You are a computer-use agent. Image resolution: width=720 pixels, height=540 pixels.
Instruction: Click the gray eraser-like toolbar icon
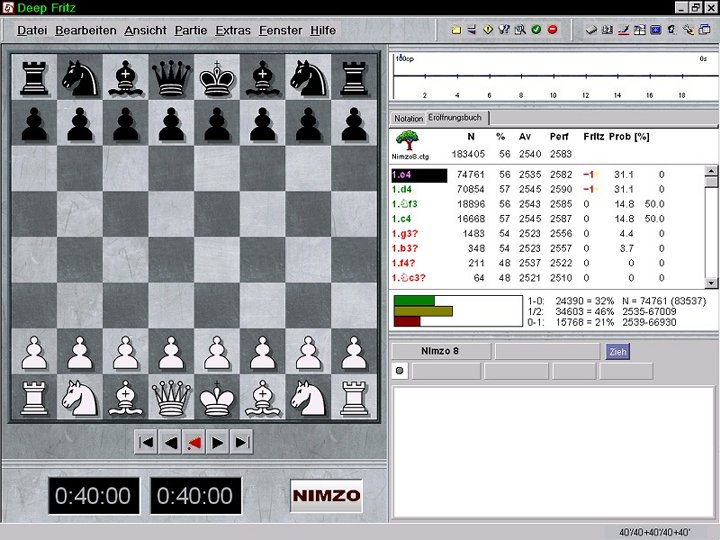pos(591,30)
